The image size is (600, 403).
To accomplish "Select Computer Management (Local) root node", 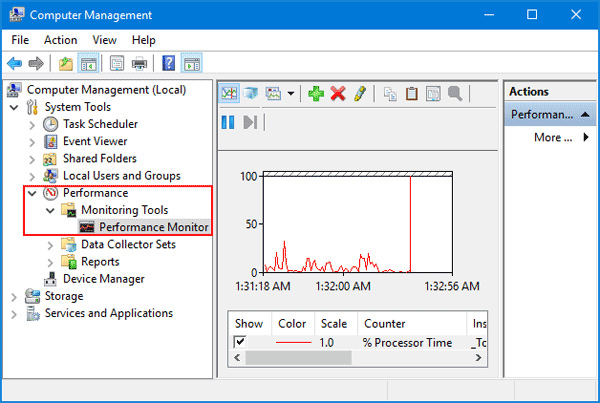I will pyautogui.click(x=106, y=90).
